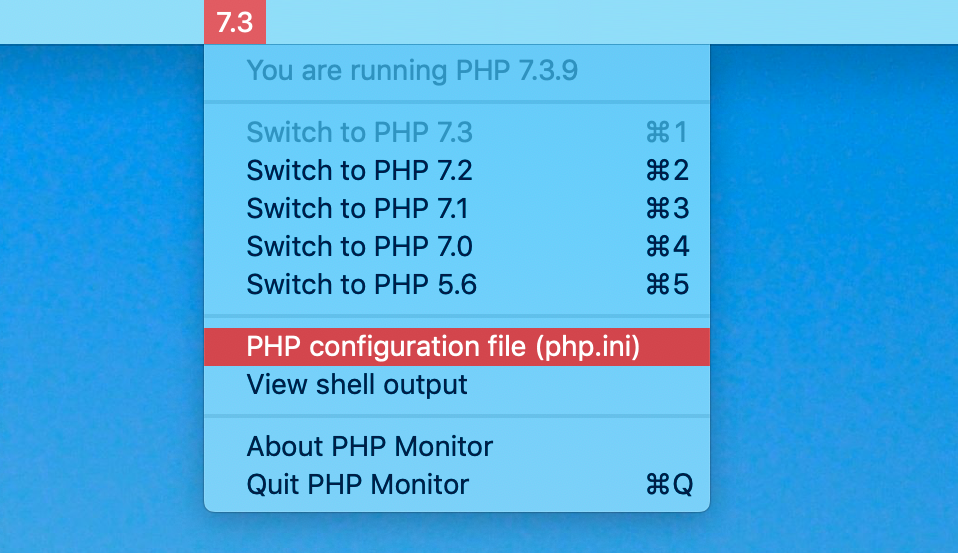Switch to PHP 7.1
The image size is (958, 553).
(x=457, y=208)
